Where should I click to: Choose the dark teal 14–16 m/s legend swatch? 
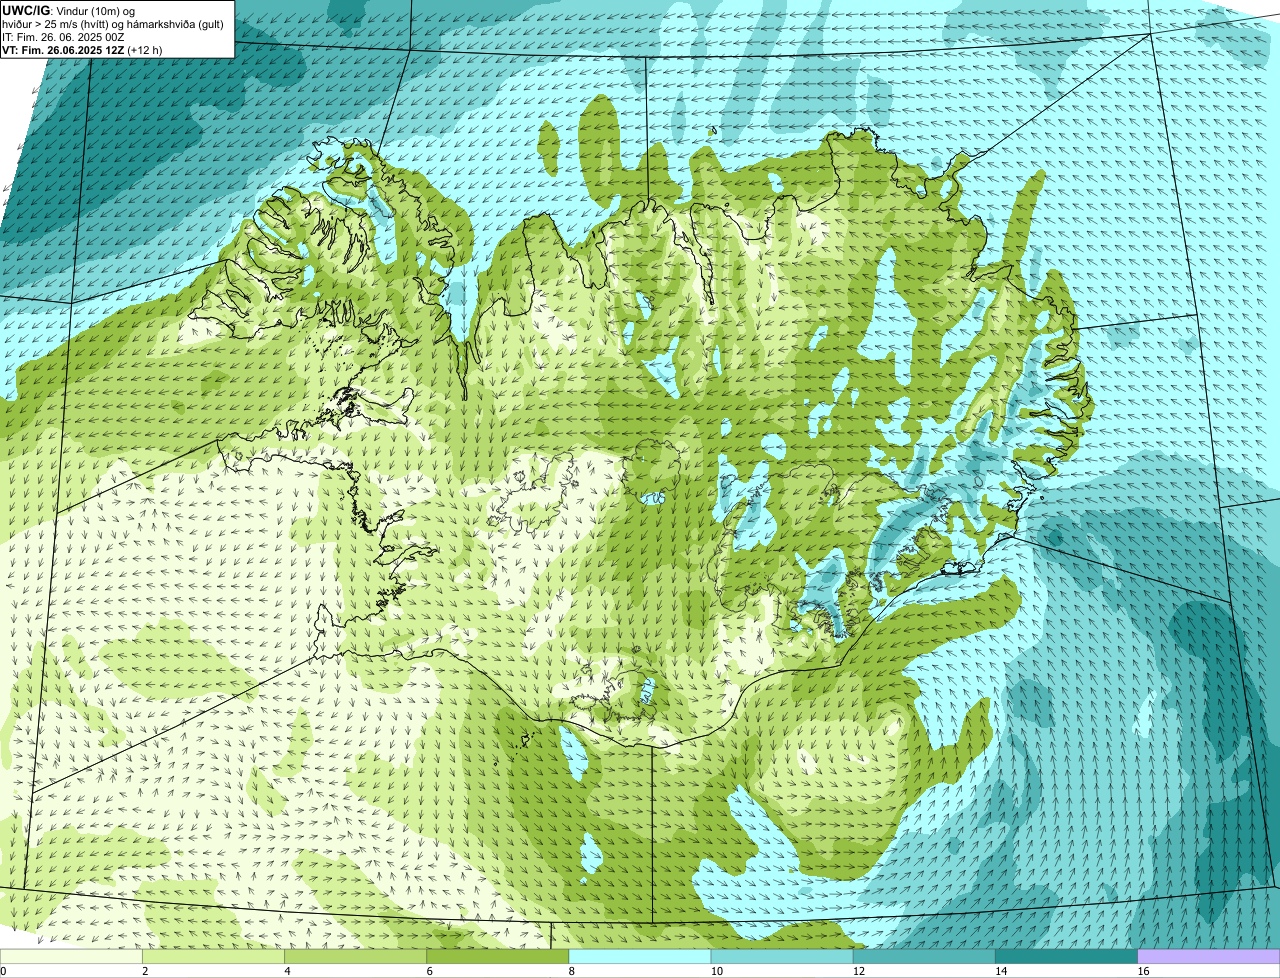click(x=1066, y=957)
